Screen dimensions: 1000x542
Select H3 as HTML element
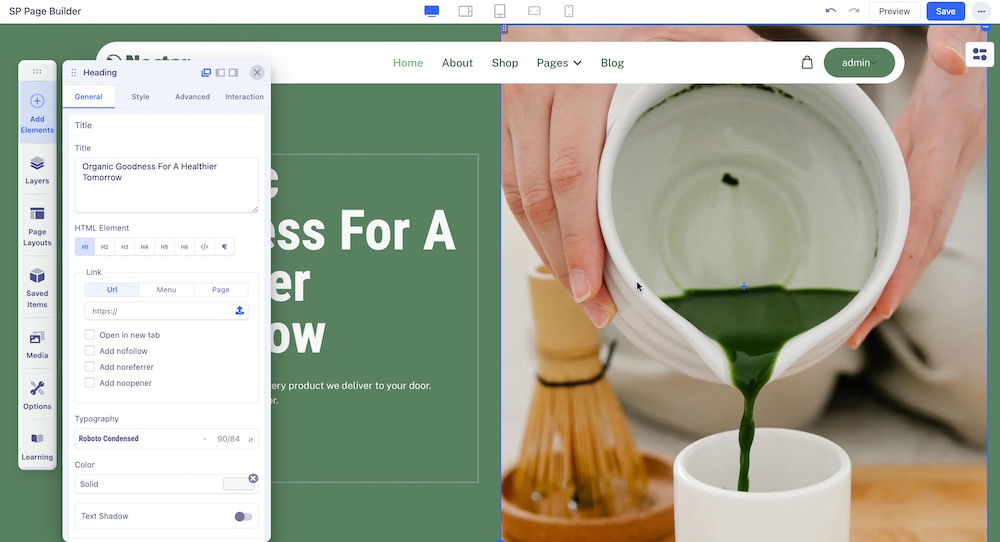pyautogui.click(x=124, y=247)
